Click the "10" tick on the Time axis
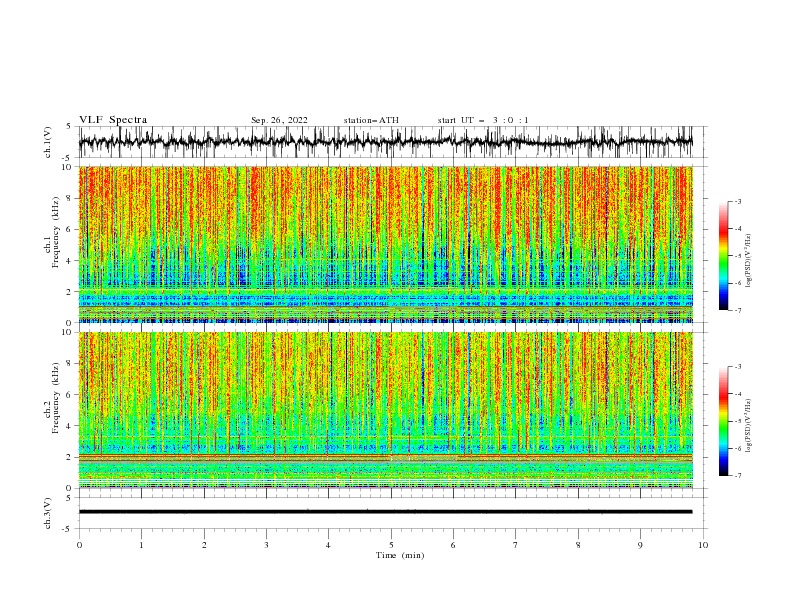Viewport: 792px width, 612px height. point(703,545)
